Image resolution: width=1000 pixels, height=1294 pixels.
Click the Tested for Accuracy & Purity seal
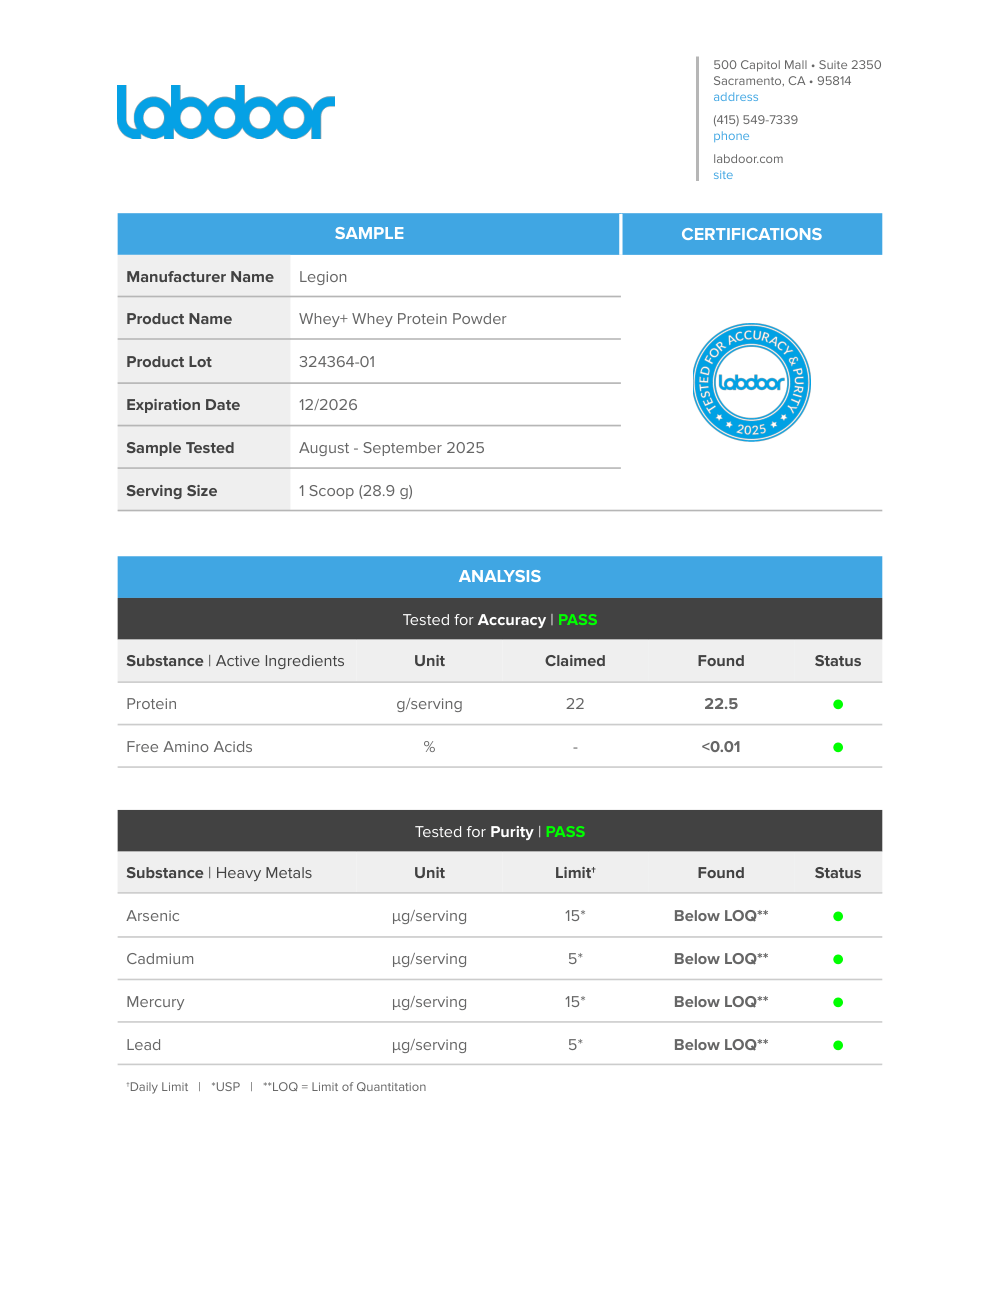[751, 382]
